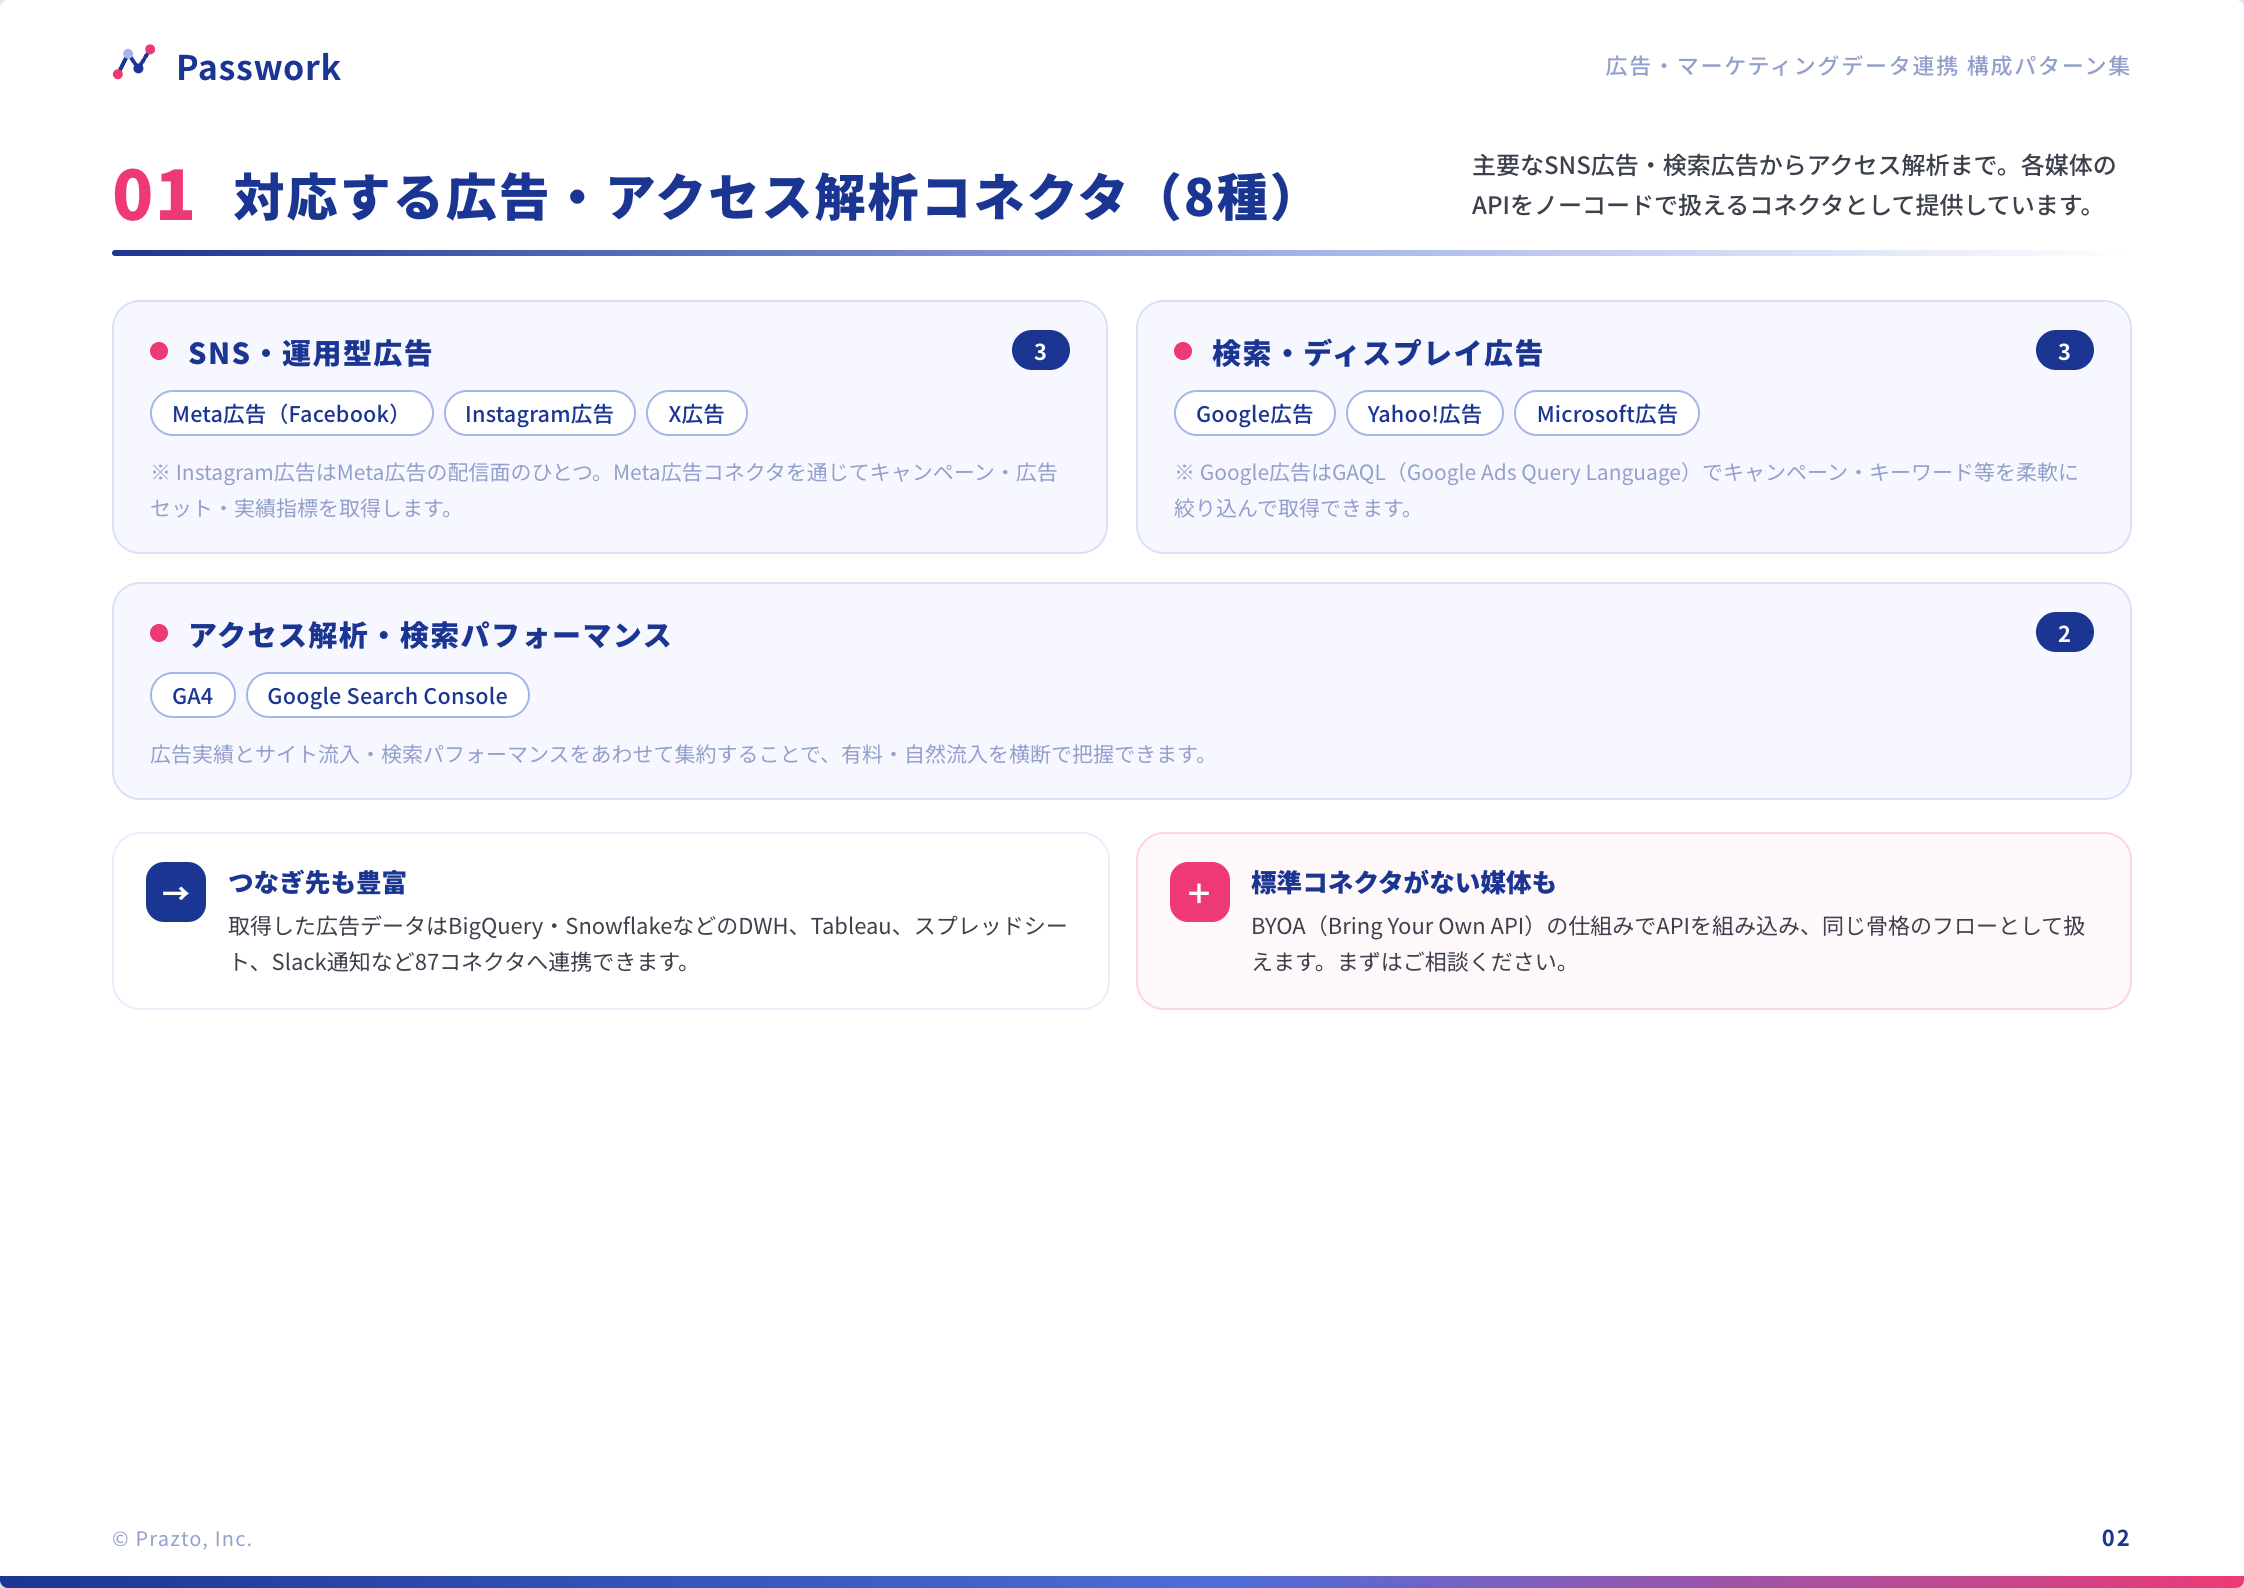Viewport: 2244px width, 1588px height.
Task: Click the note starting ※ Instagram広告はMeta広告
Action: (603, 490)
